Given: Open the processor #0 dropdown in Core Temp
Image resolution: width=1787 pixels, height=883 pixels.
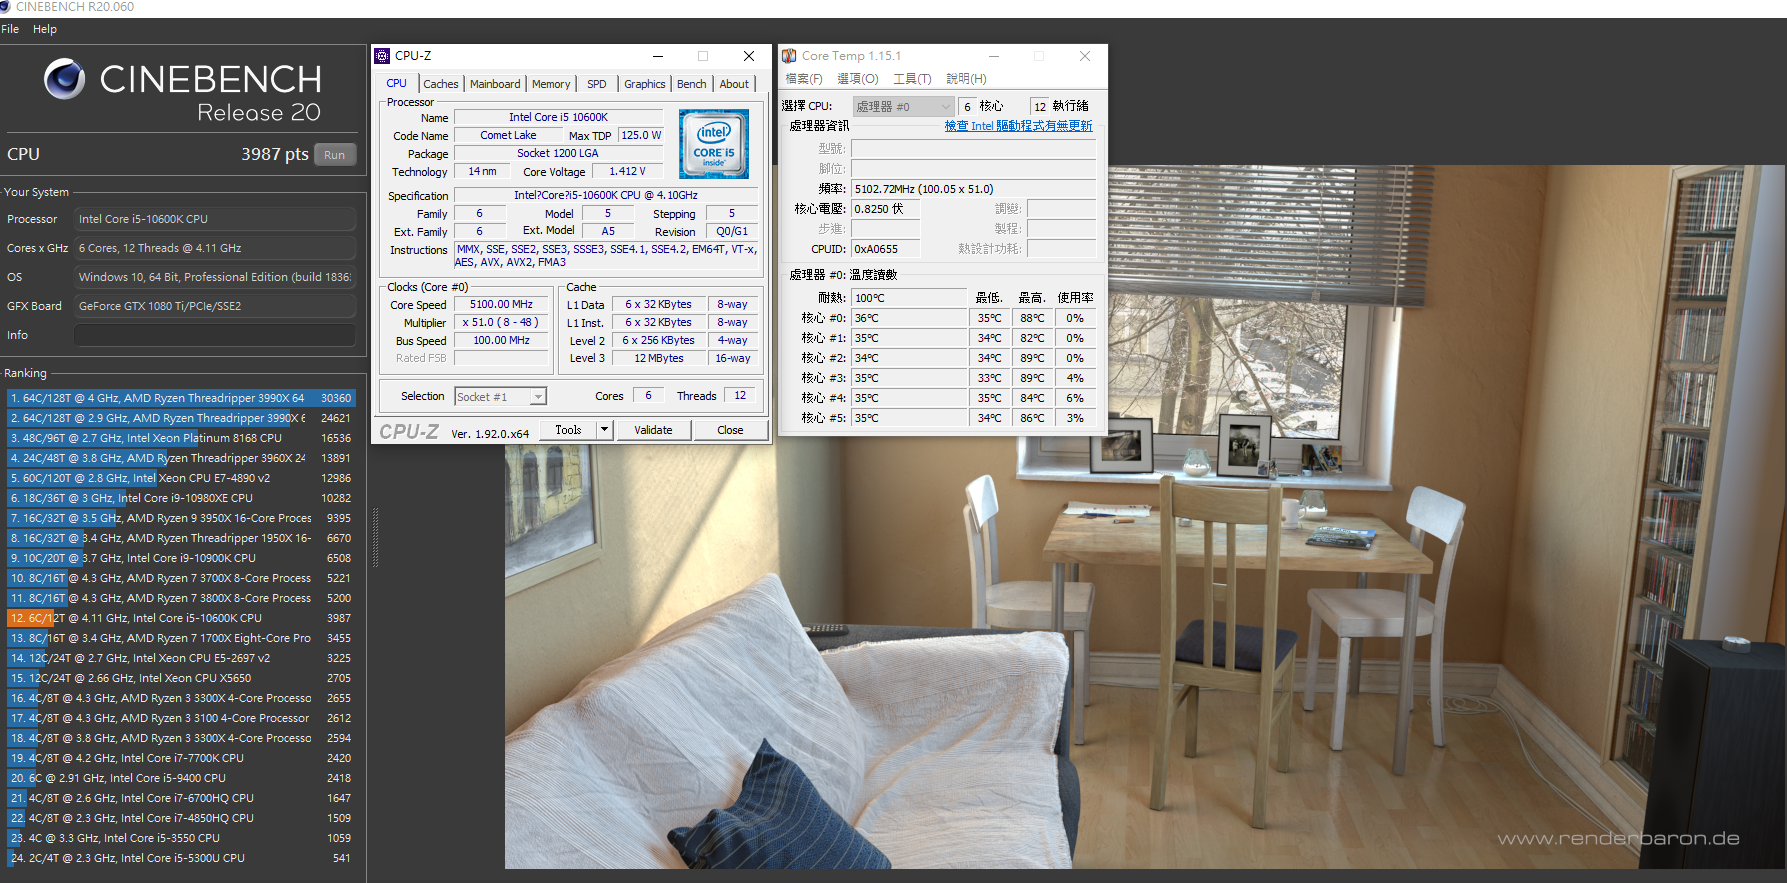Looking at the screenshot, I should click(x=903, y=106).
